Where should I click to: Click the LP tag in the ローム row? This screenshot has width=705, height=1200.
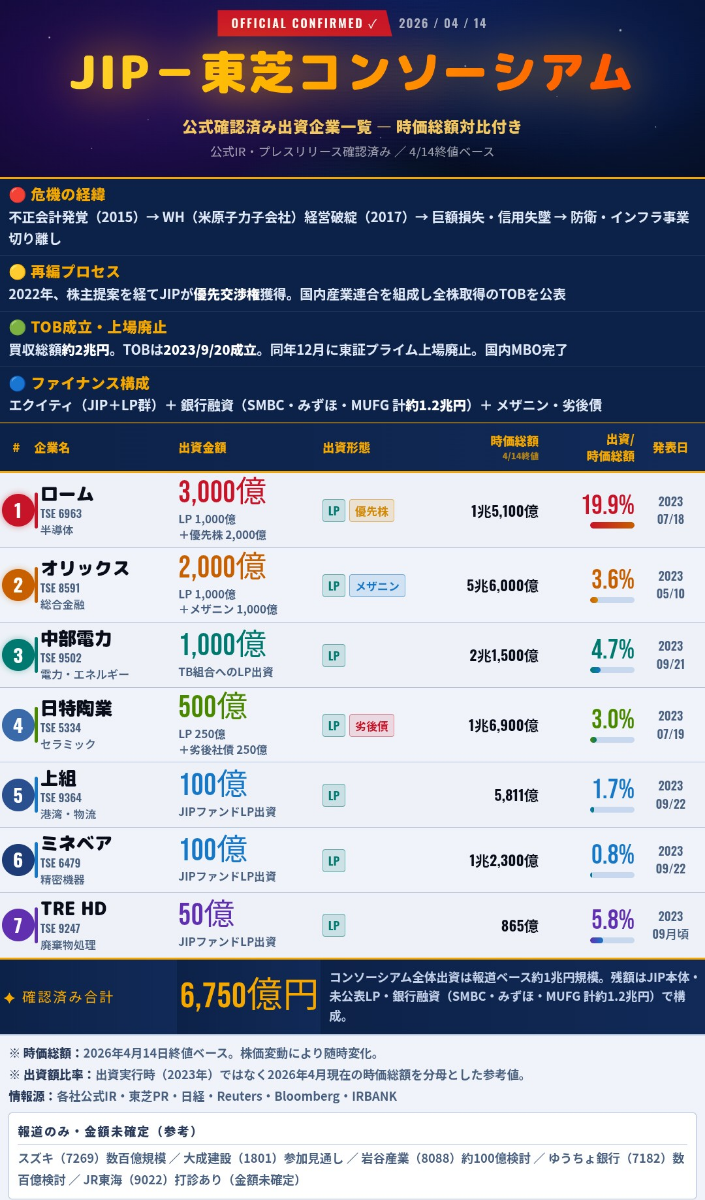(333, 511)
